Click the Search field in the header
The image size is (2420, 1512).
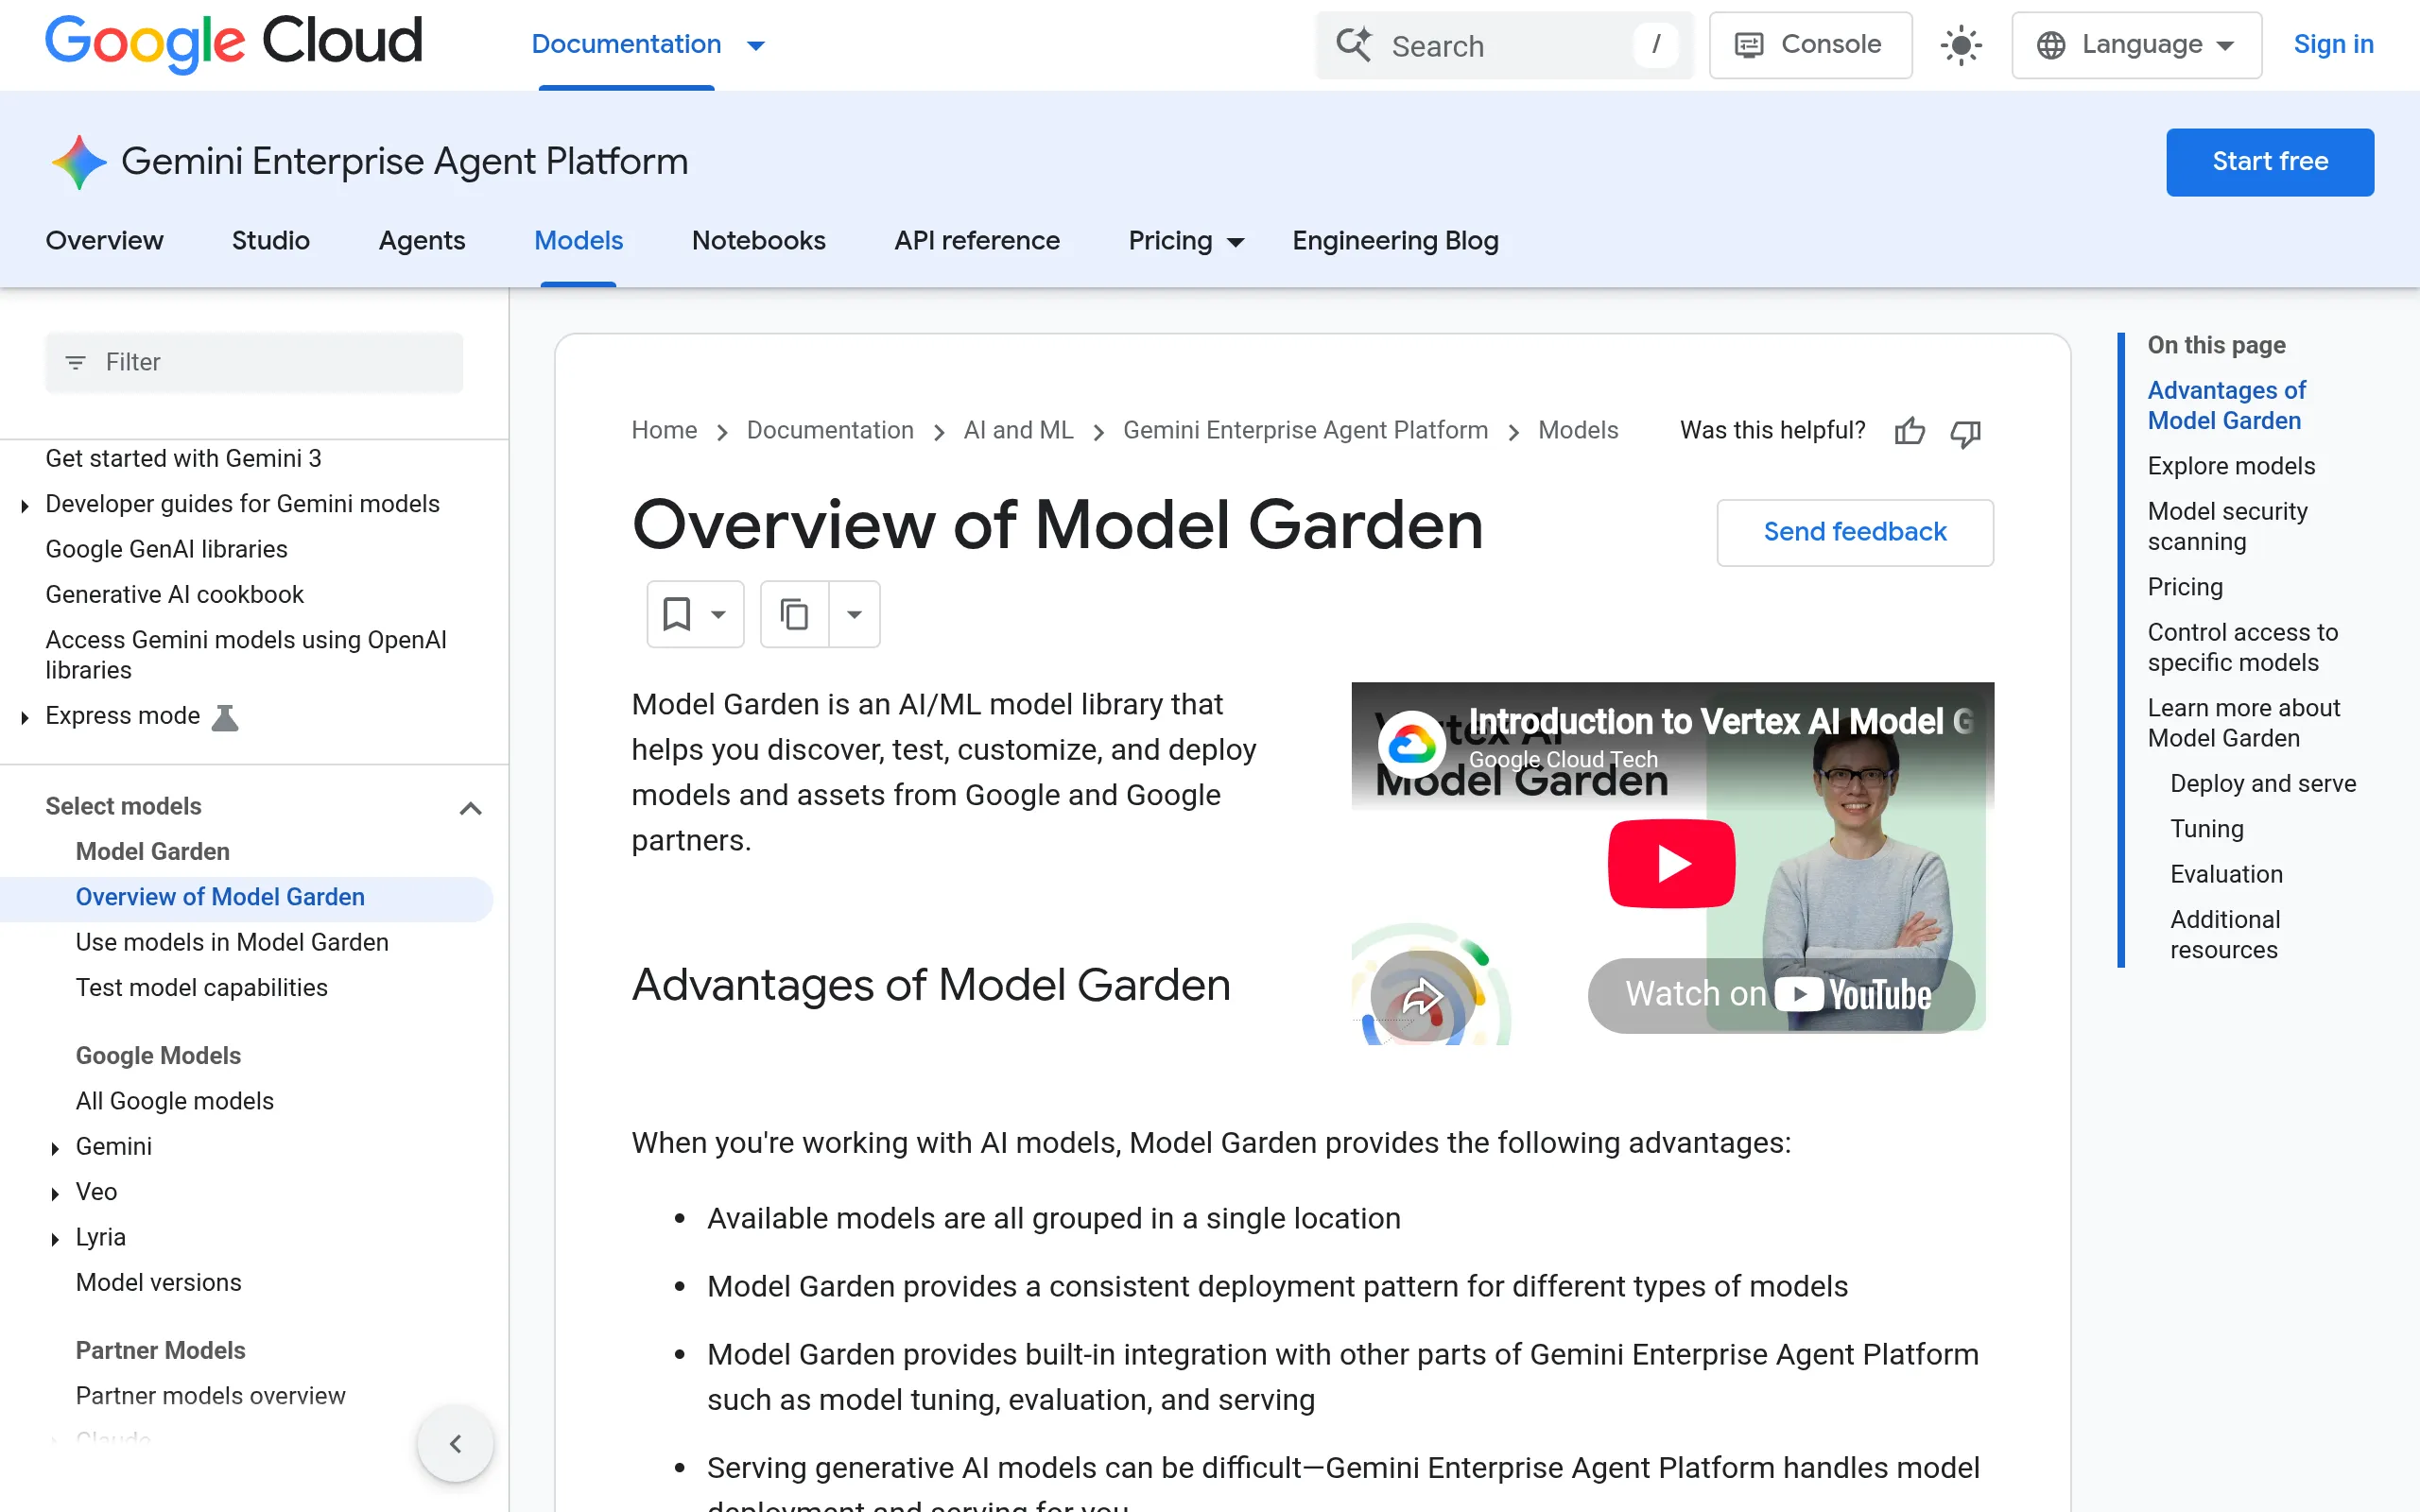[x=1504, y=45]
